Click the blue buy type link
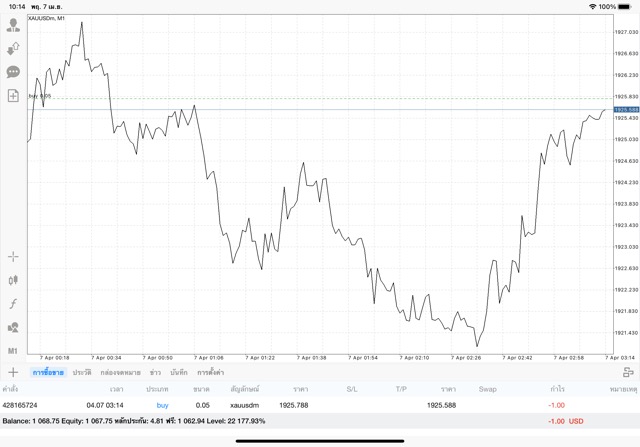The height and width of the screenshot is (447, 640). 162,405
